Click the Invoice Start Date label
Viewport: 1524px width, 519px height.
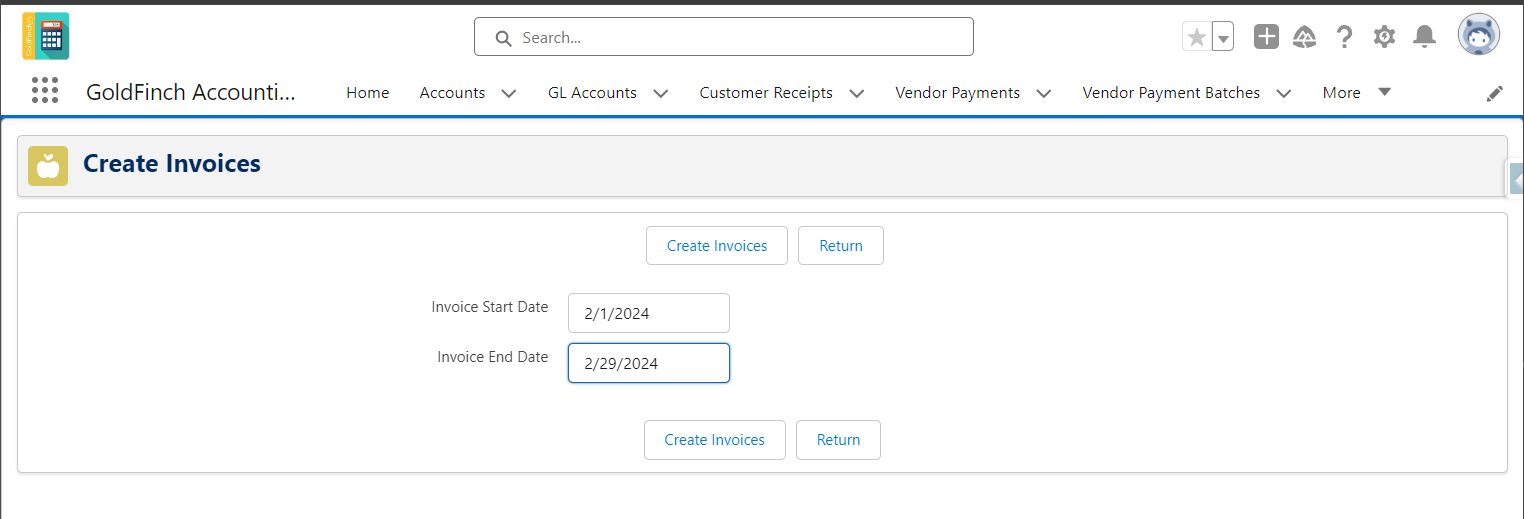pos(490,307)
